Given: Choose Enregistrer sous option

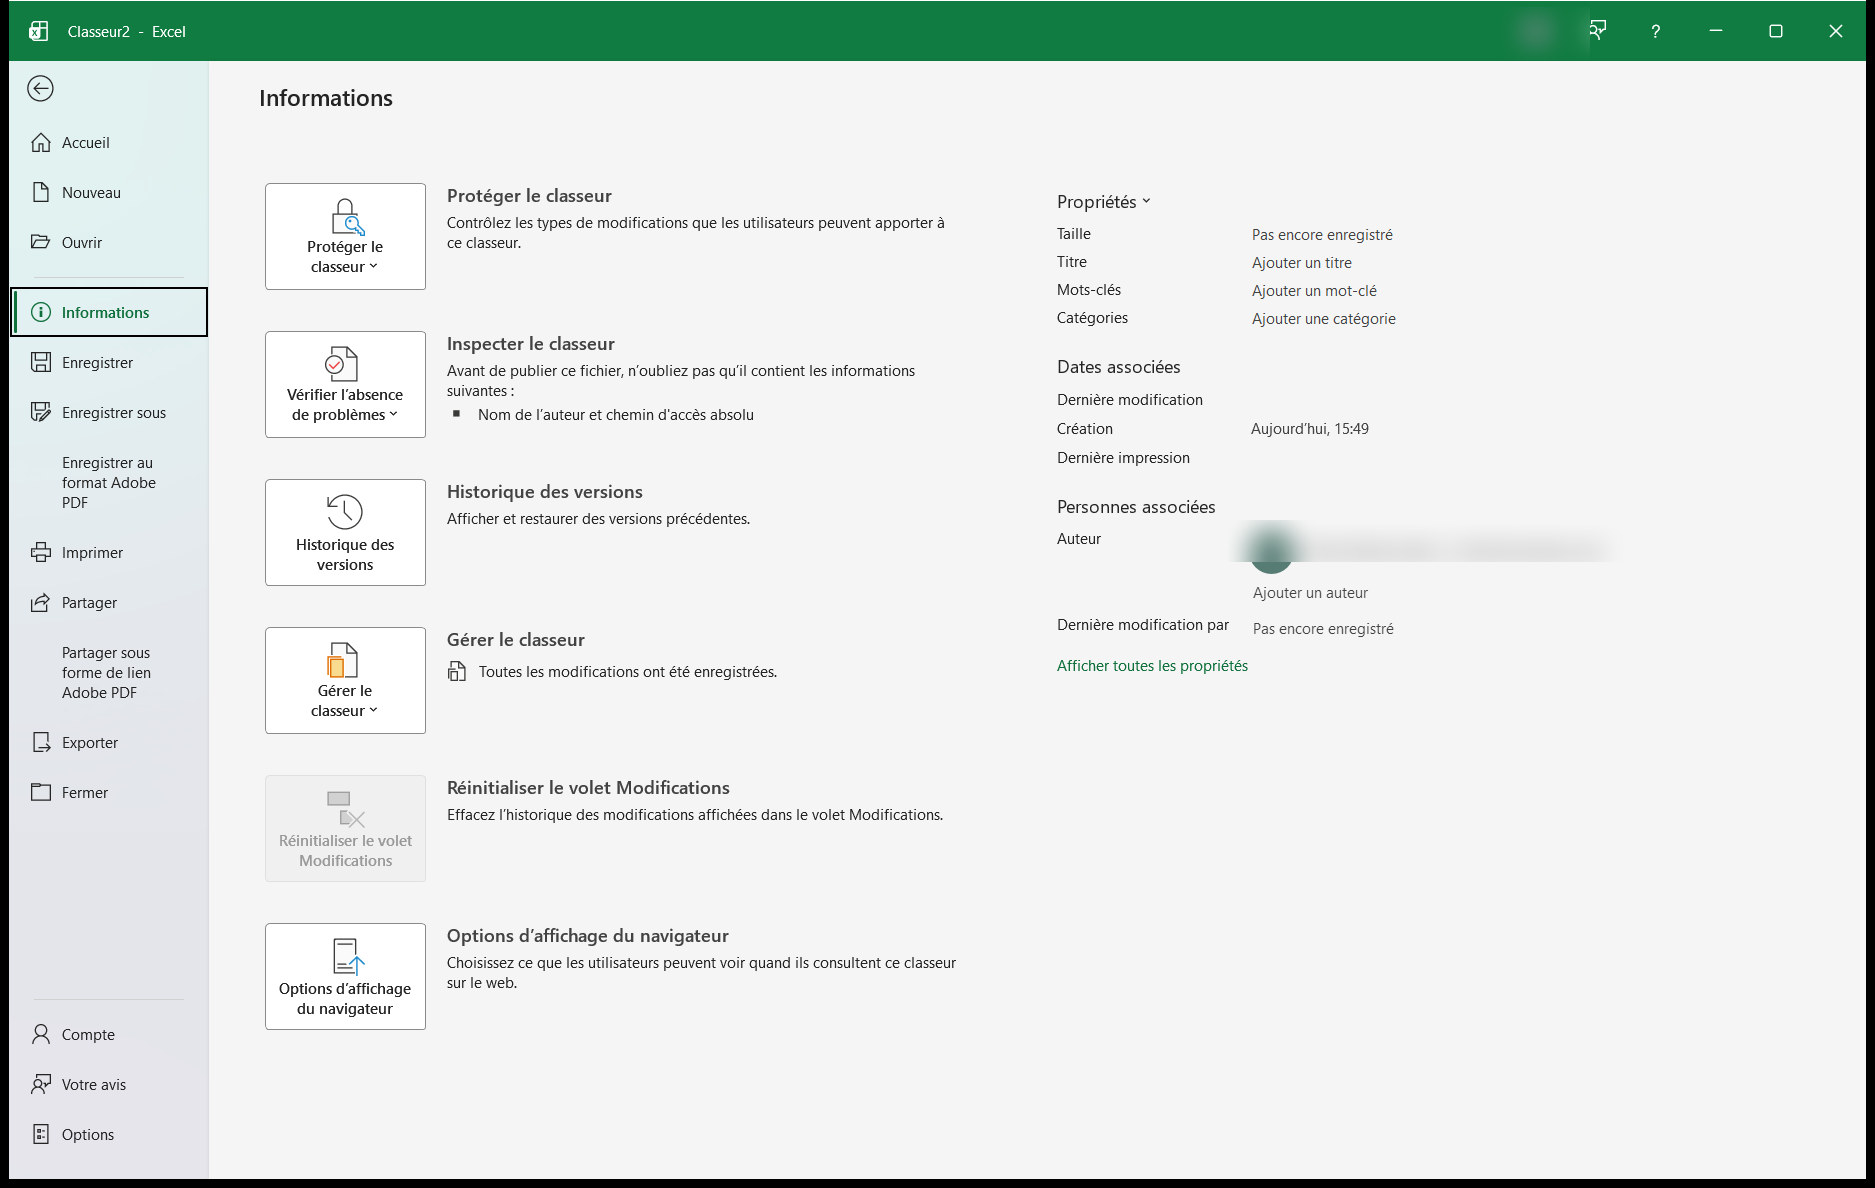Looking at the screenshot, I should 109,413.
